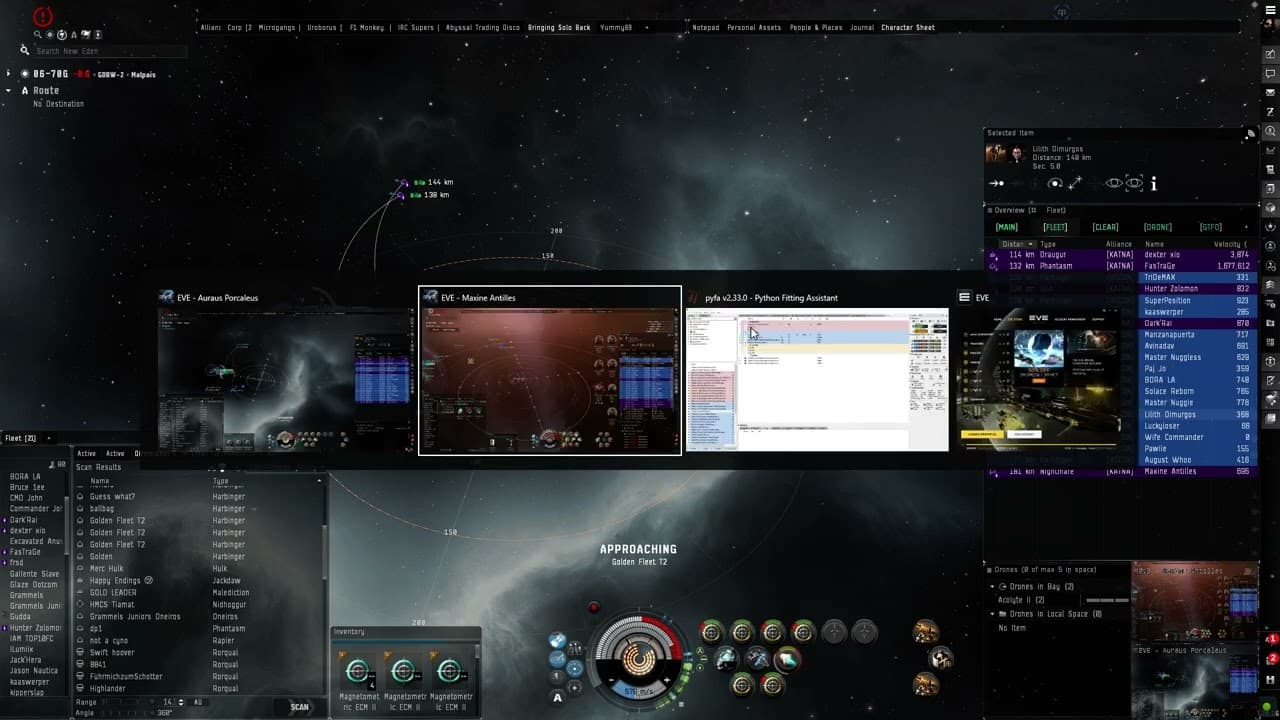Screen dimensions: 1280x720
Task: Open the Microgangs chat tab
Action: (x=277, y=28)
